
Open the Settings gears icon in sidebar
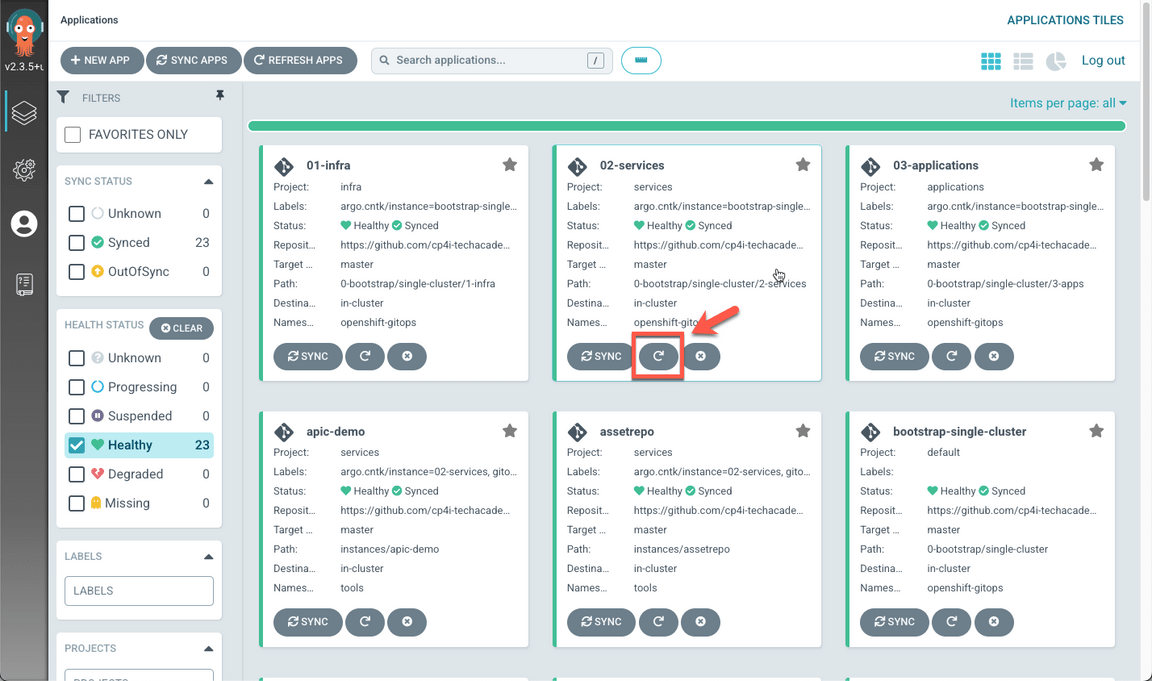point(24,170)
